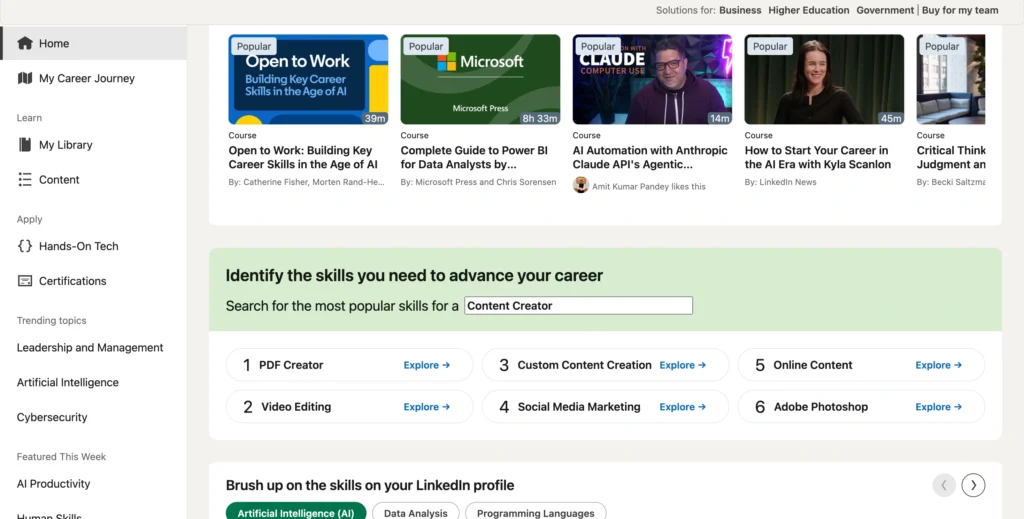This screenshot has height=519, width=1024.
Task: Click title 'AI Automation with Anthropic Claude API'
Action: pyautogui.click(x=650, y=157)
